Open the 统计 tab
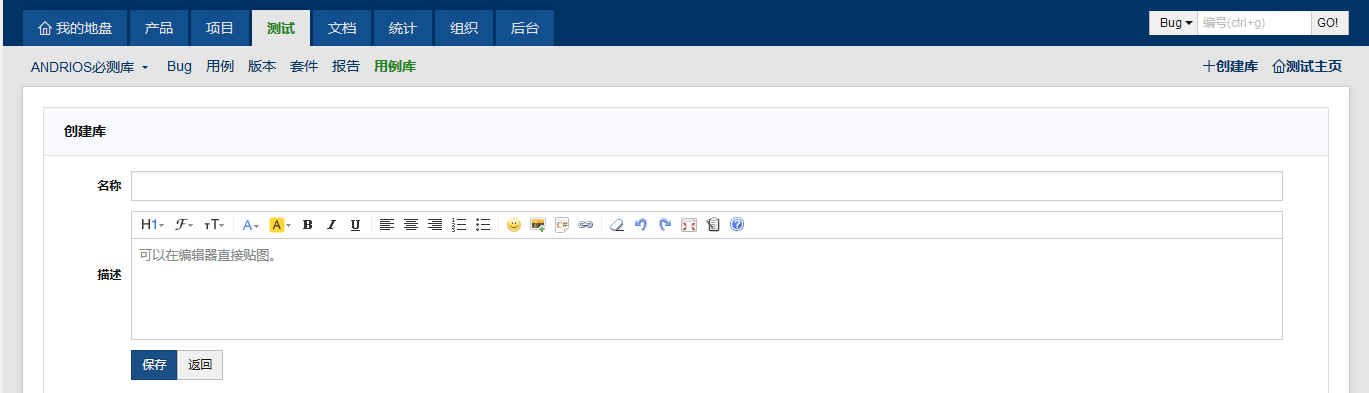Viewport: 1369px width, 393px height. [x=403, y=28]
